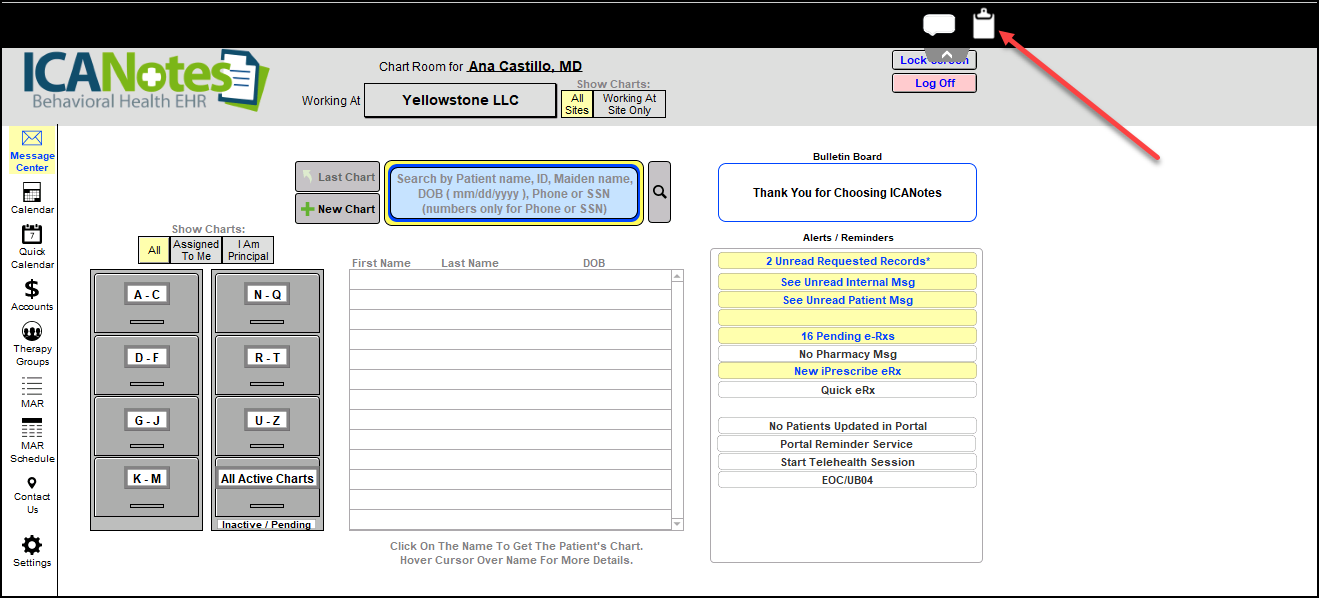Open Settings gear icon
Viewport: 1319px width, 598px height.
click(32, 545)
